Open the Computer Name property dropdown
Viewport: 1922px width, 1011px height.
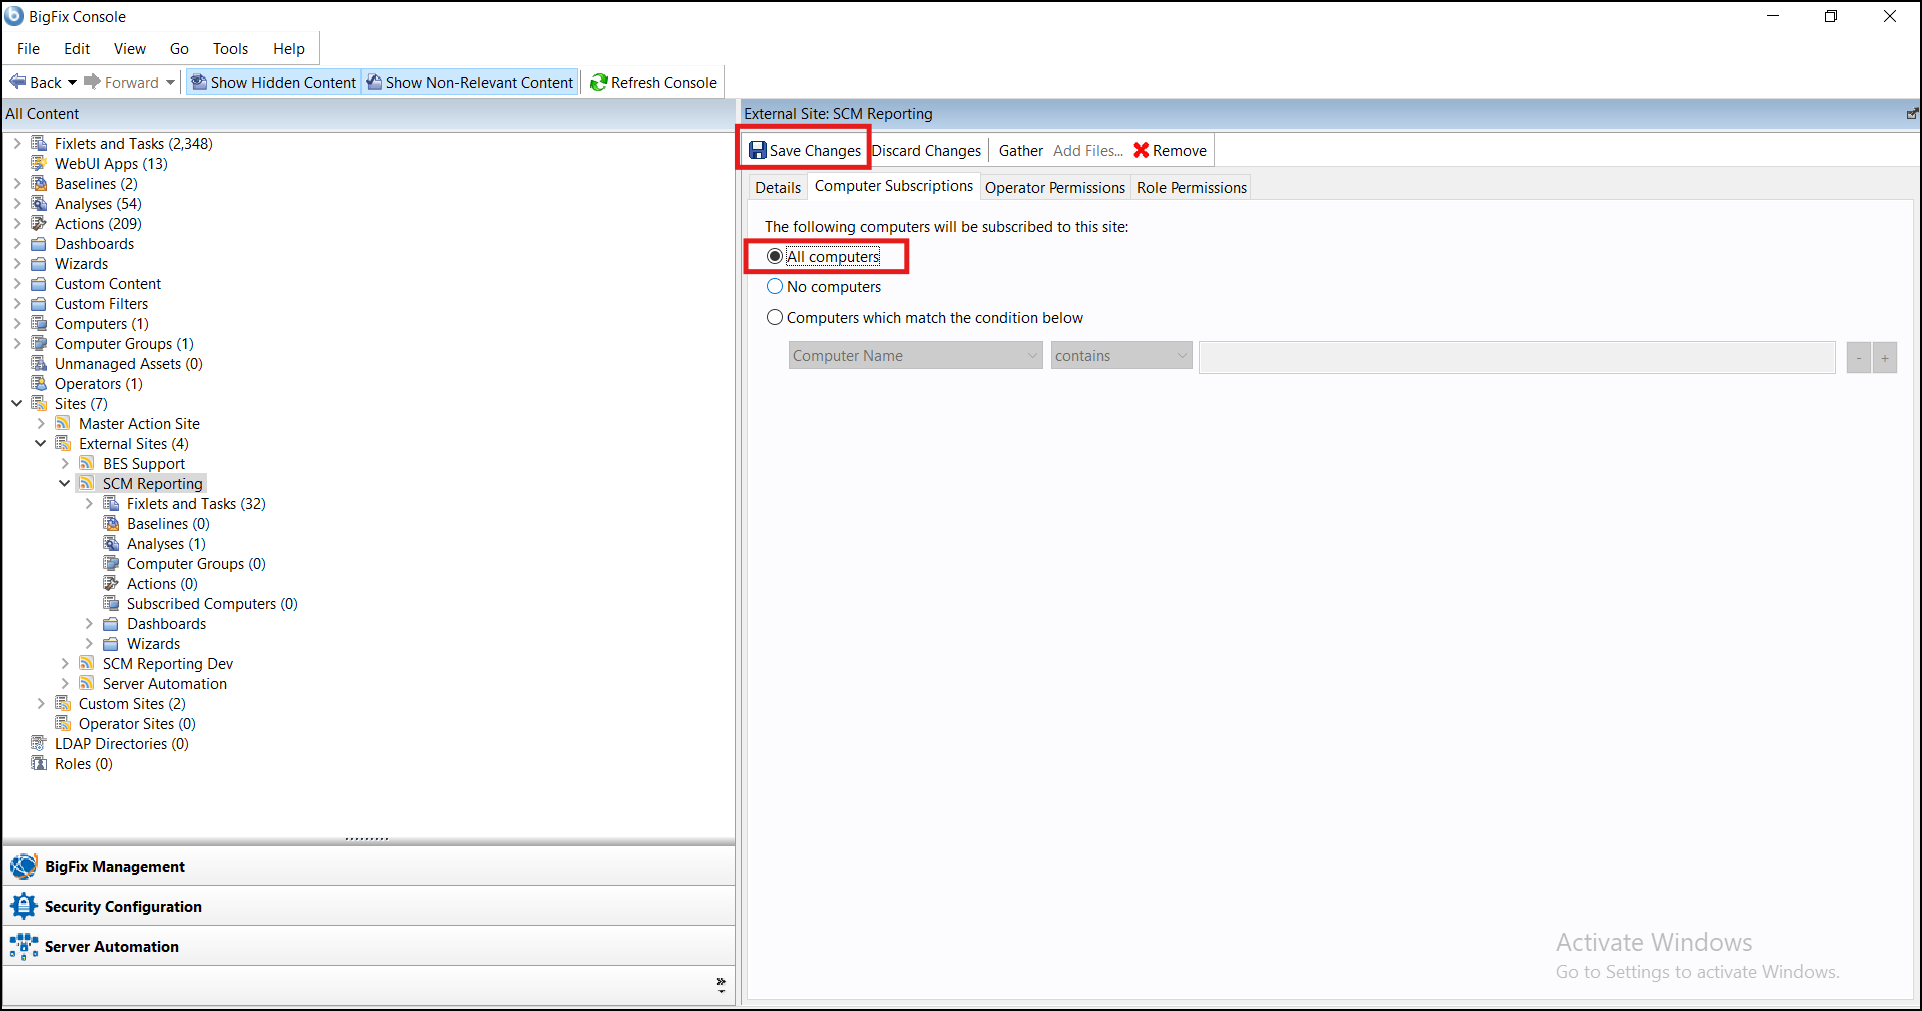915,355
